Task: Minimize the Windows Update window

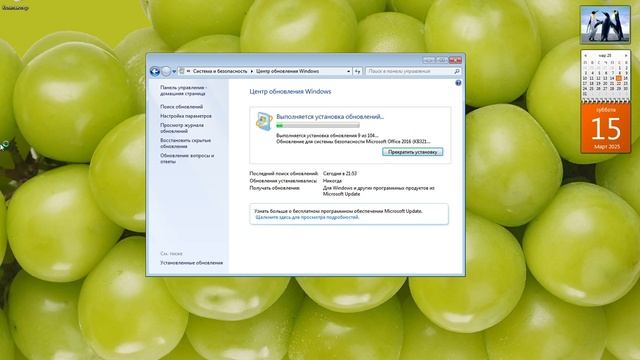Action: point(429,60)
